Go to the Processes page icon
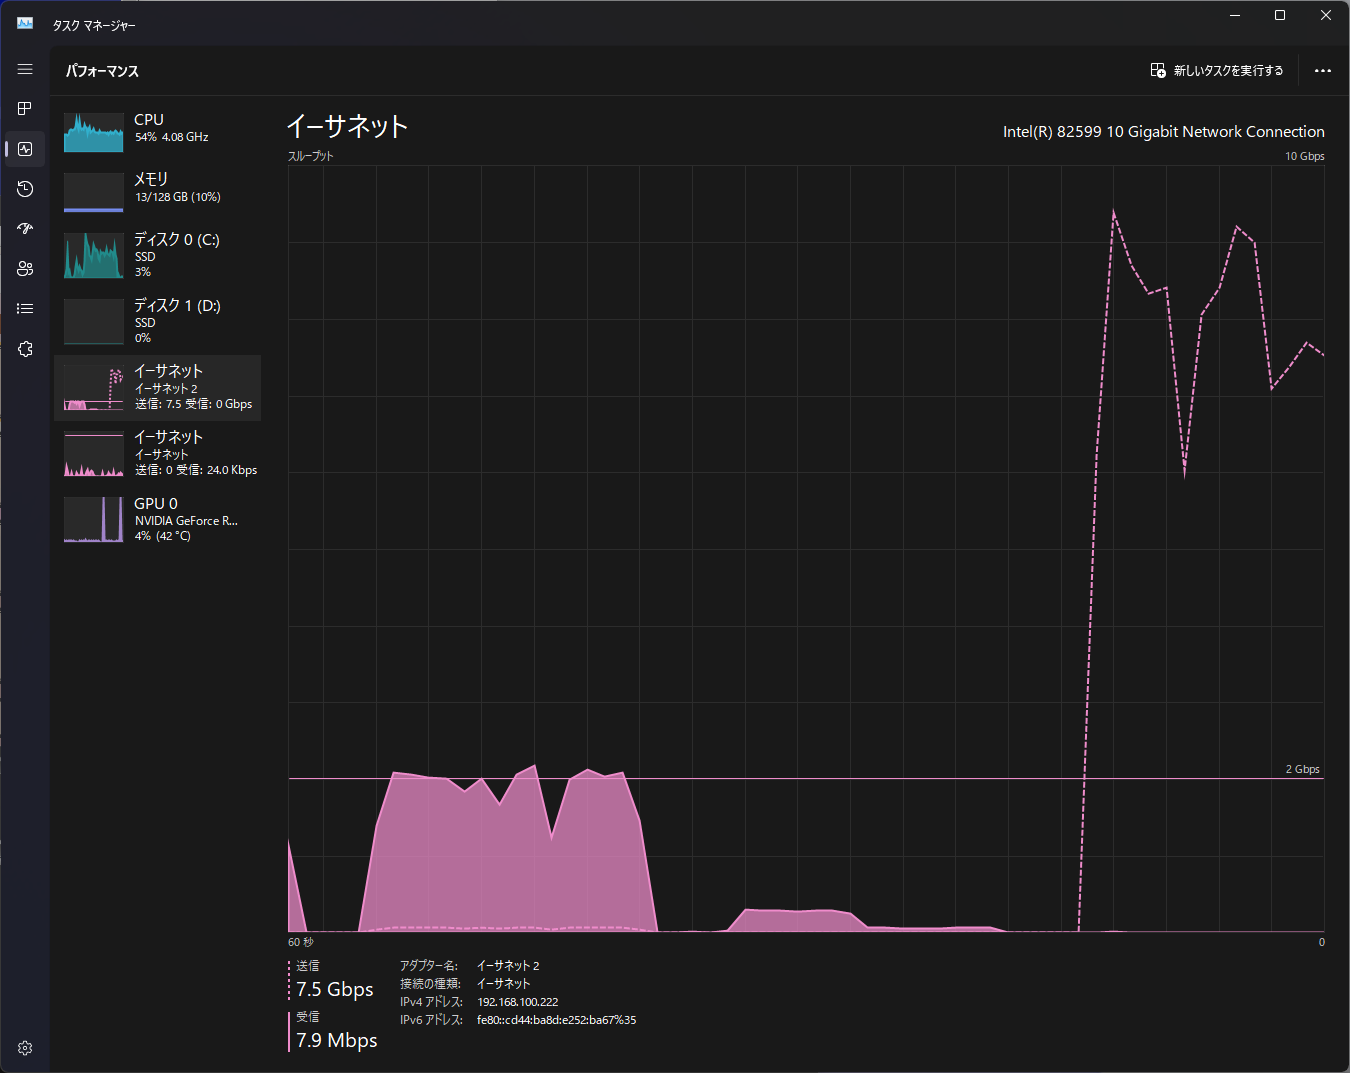 [x=25, y=108]
